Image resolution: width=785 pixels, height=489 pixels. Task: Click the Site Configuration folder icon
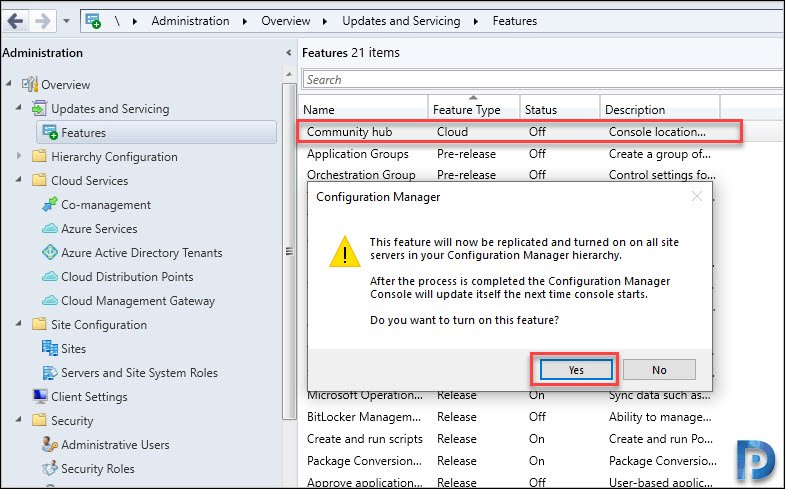[39, 324]
